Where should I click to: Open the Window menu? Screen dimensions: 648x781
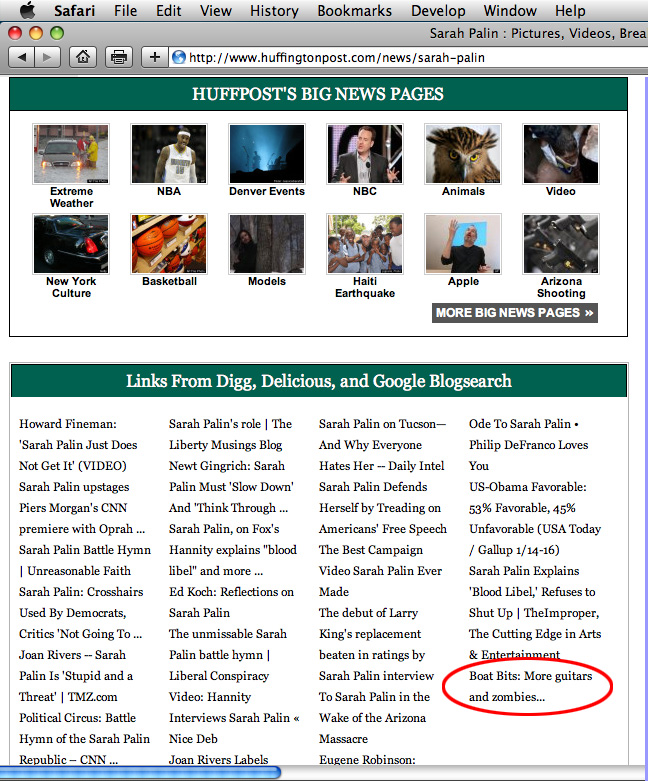510,10
